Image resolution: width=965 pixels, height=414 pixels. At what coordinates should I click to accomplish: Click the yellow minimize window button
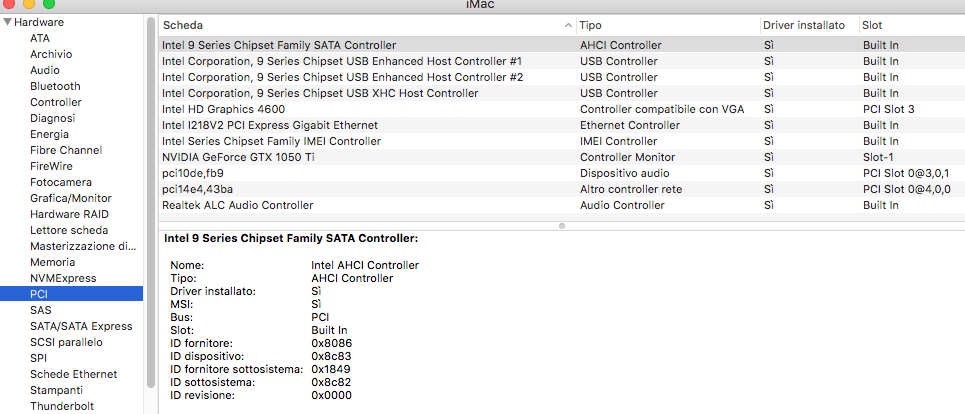point(29,4)
